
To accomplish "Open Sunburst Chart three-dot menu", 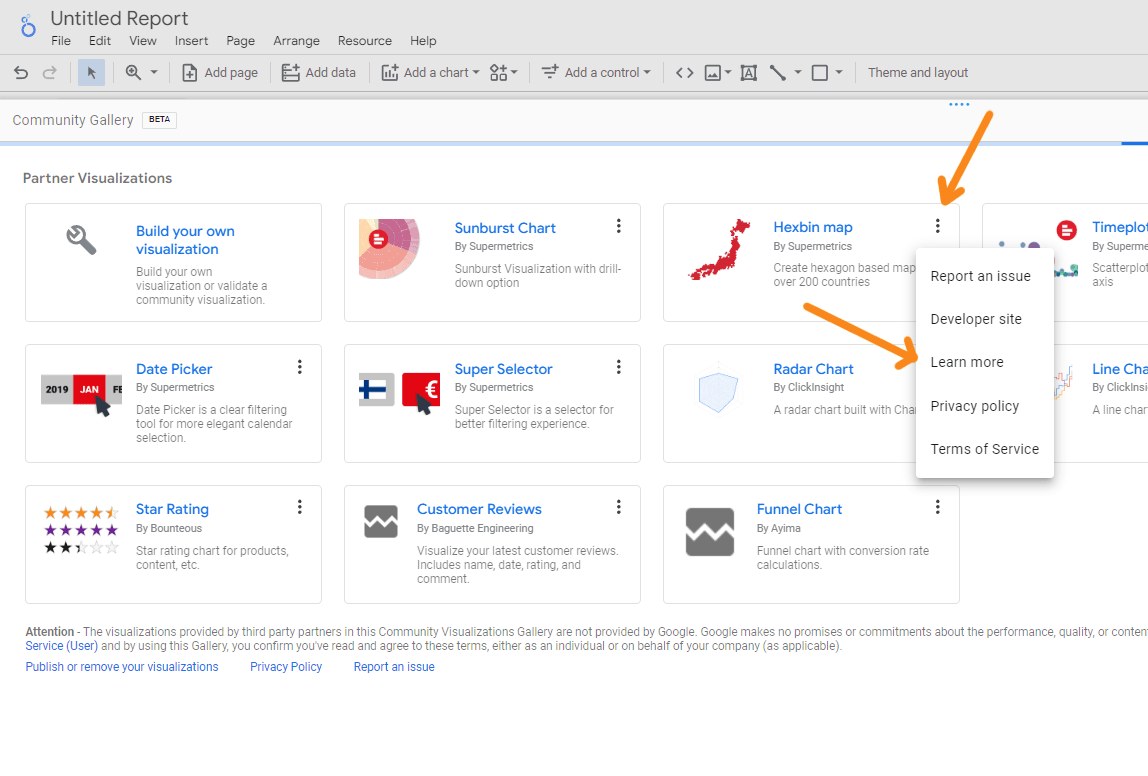I will pyautogui.click(x=619, y=226).
